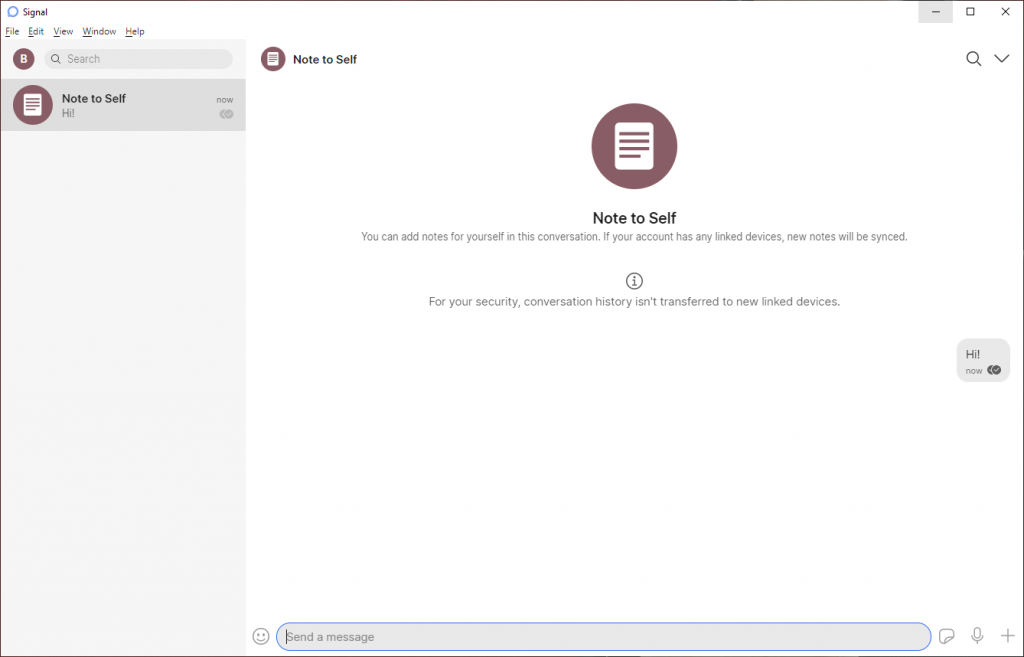Minimize the Signal window
1024x657 pixels.
click(x=935, y=12)
